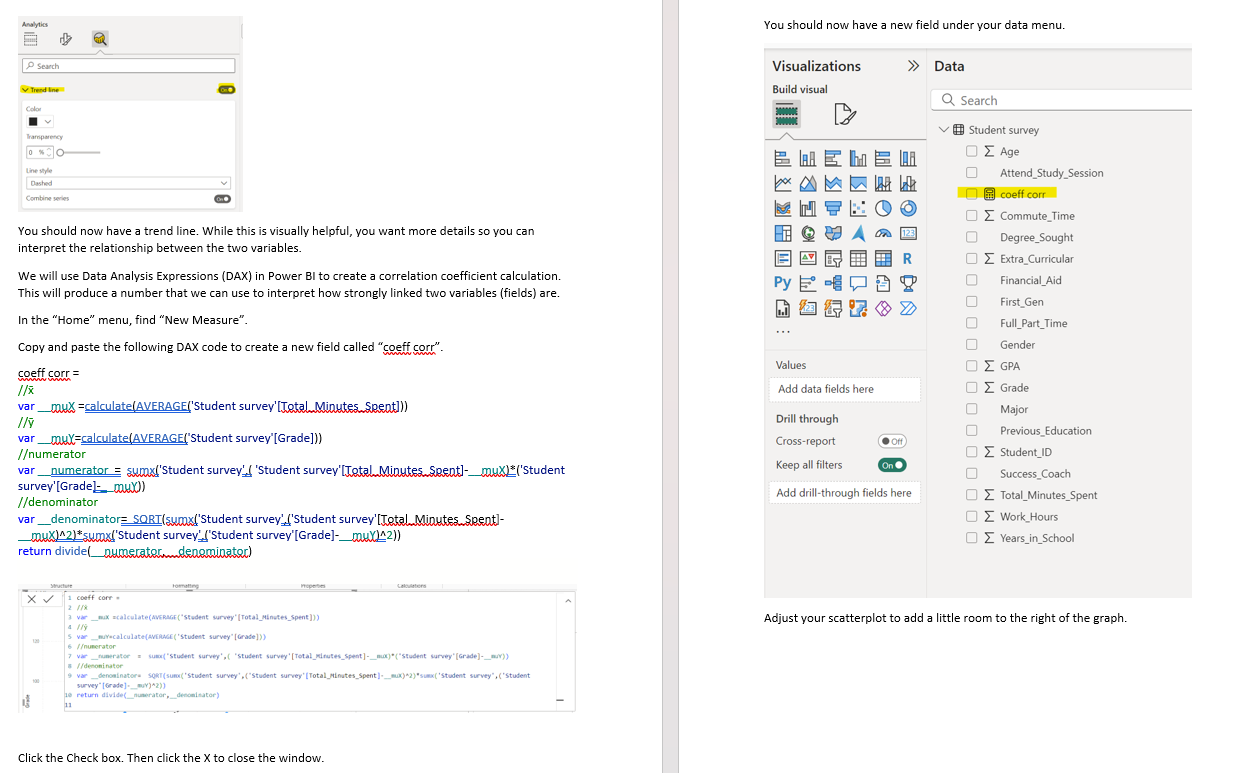Screen dimensions: 1234x773
Task: Select the pie chart visualization icon
Action: [x=883, y=208]
